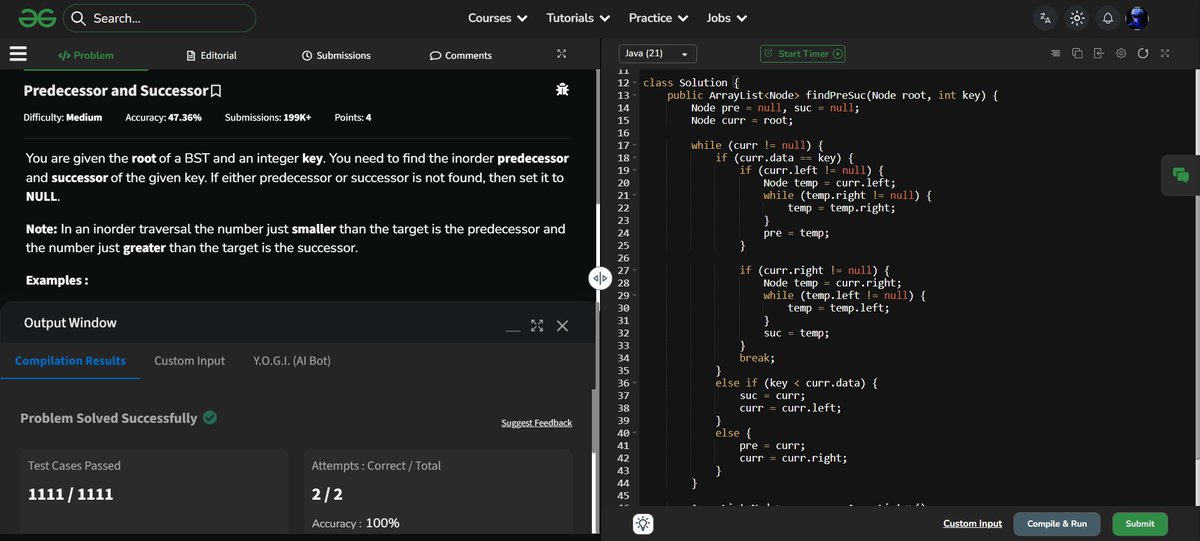1200x541 pixels.
Task: Reset the code with the refresh icon
Action: pos(1143,53)
